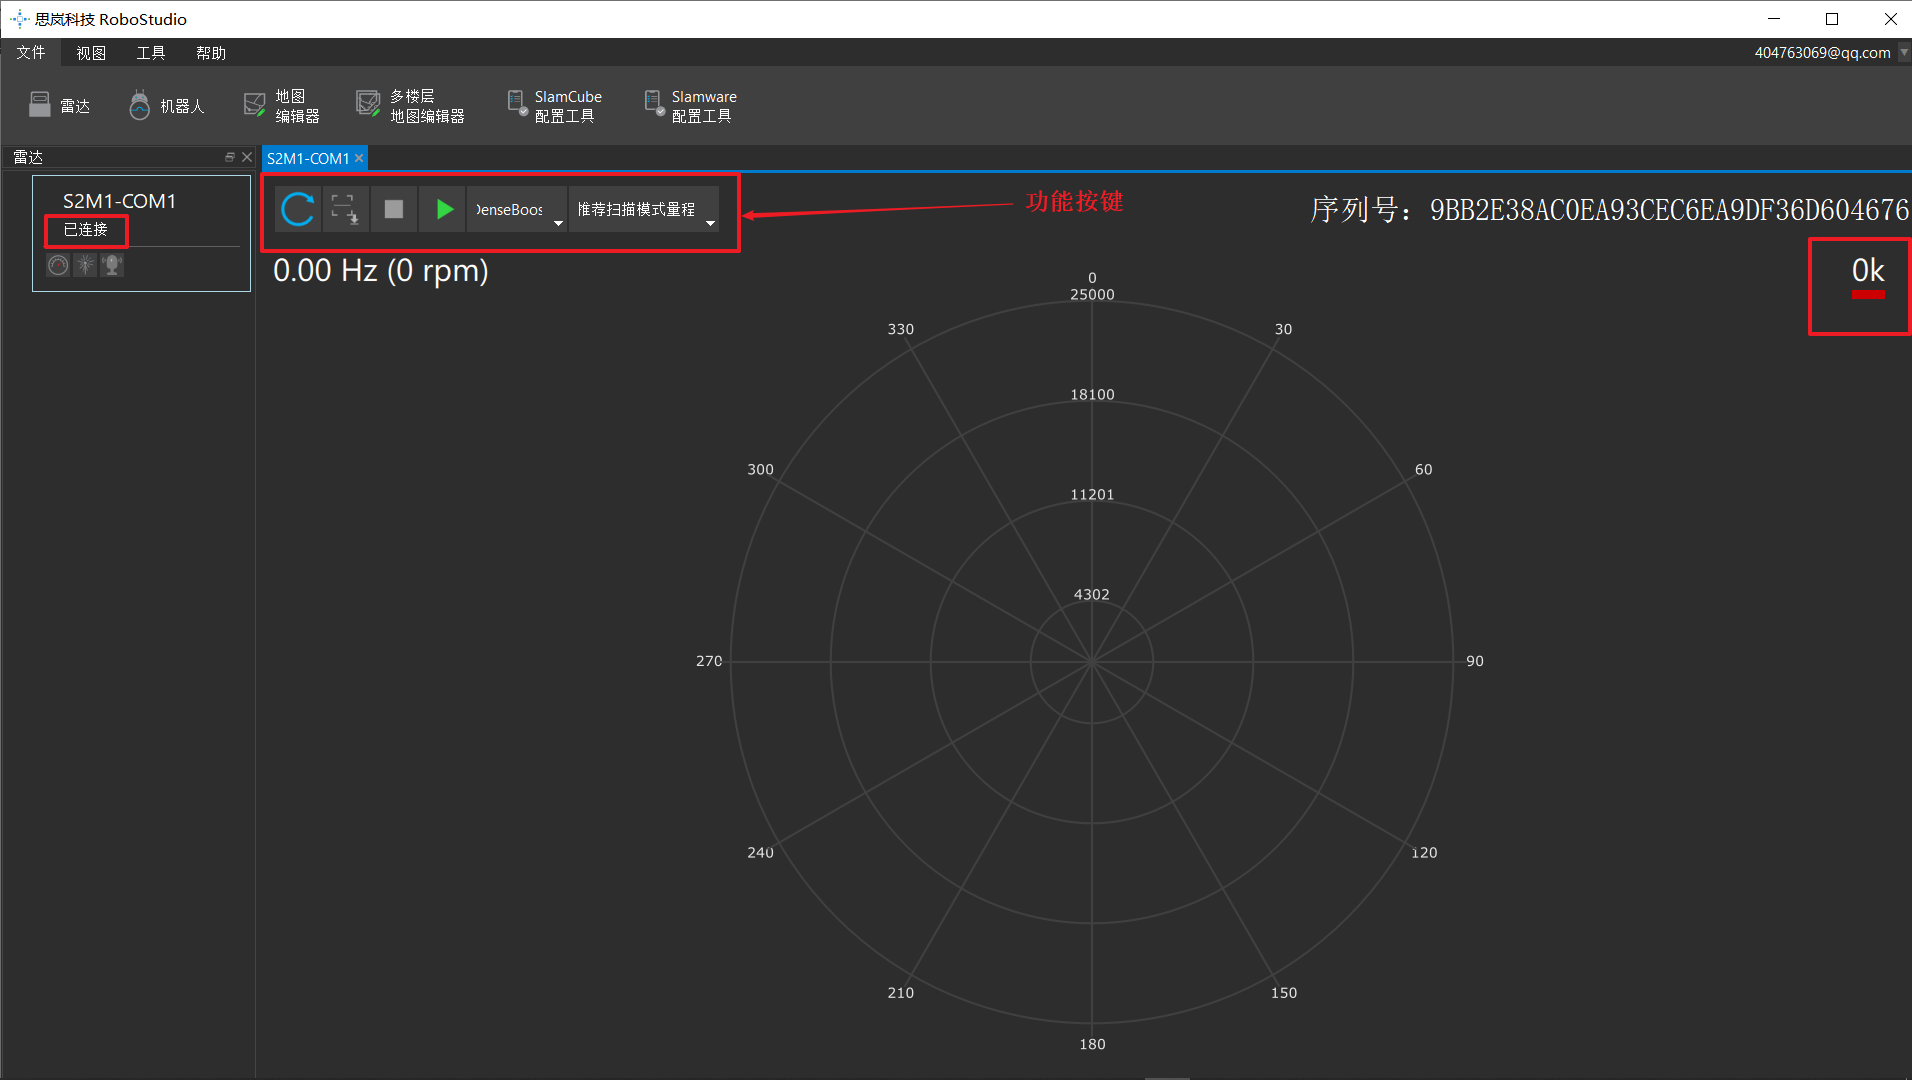Click the 已连接 connection status
The width and height of the screenshot is (1912, 1080).
point(86,230)
